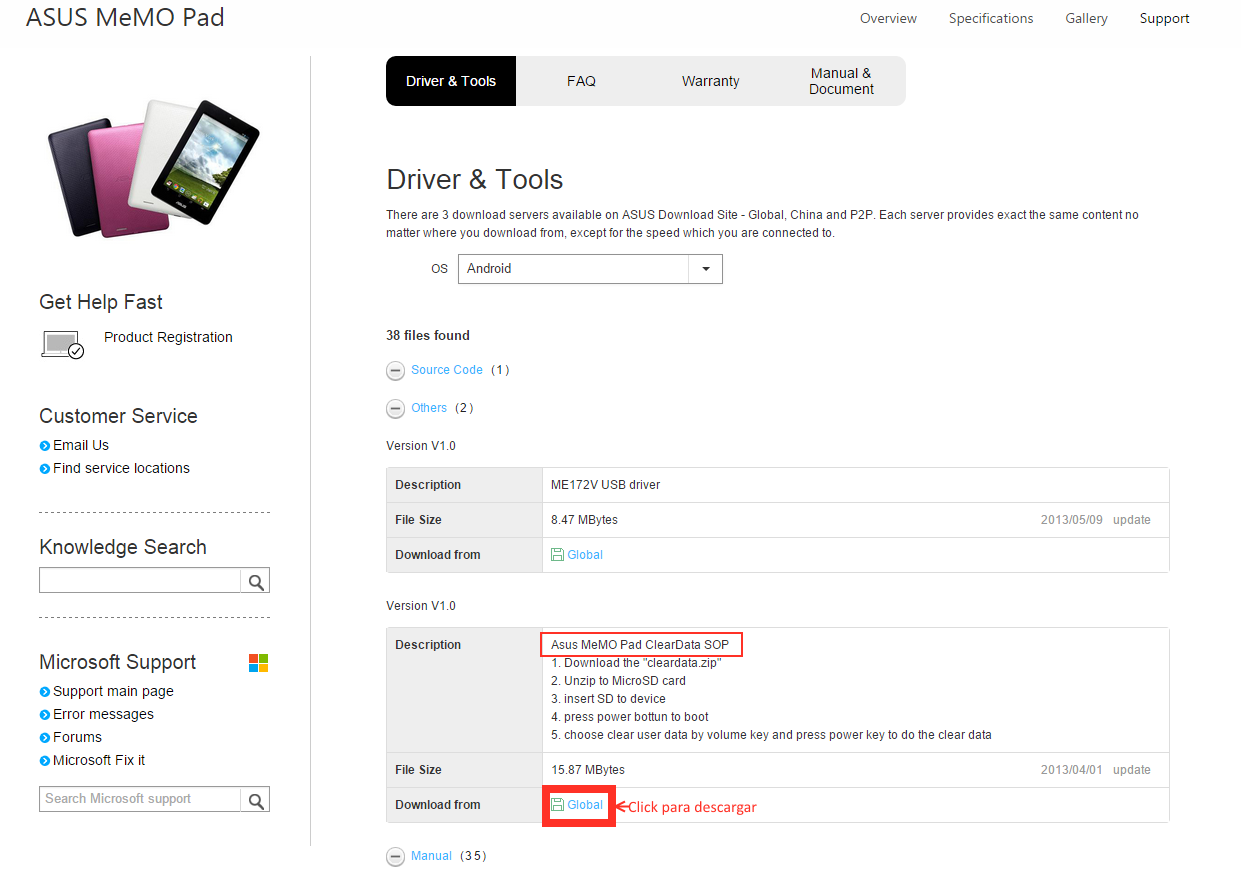Click the Asus MeMO Pad ClearData SOP text

pyautogui.click(x=640, y=645)
